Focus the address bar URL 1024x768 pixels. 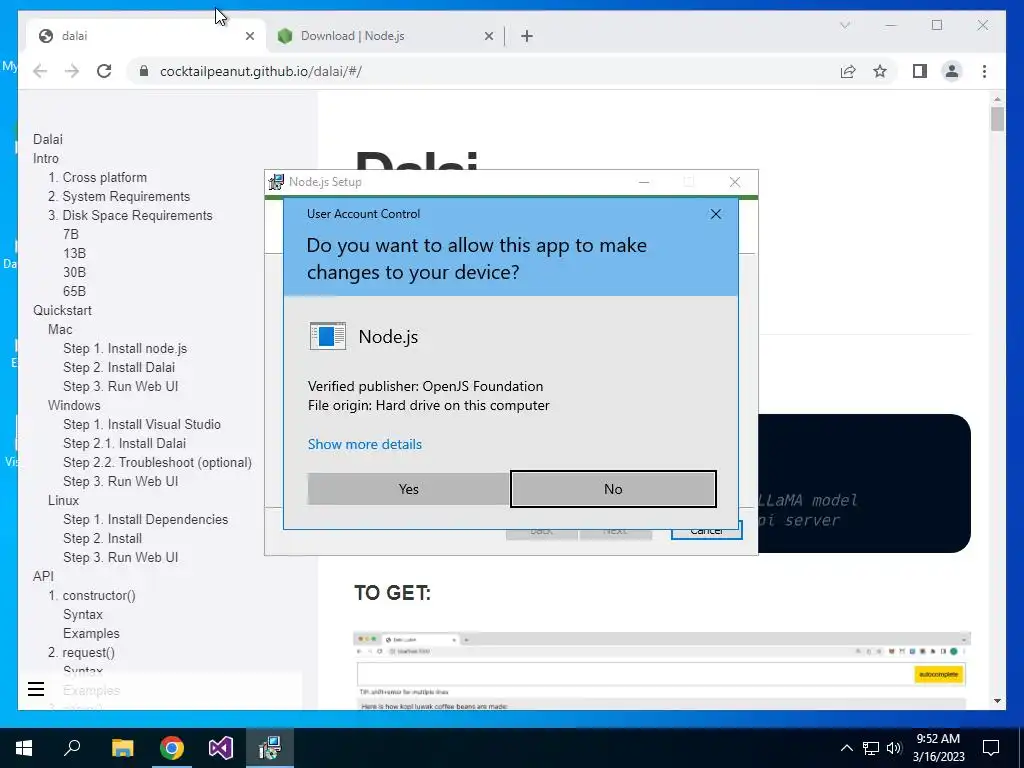pyautogui.click(x=261, y=71)
